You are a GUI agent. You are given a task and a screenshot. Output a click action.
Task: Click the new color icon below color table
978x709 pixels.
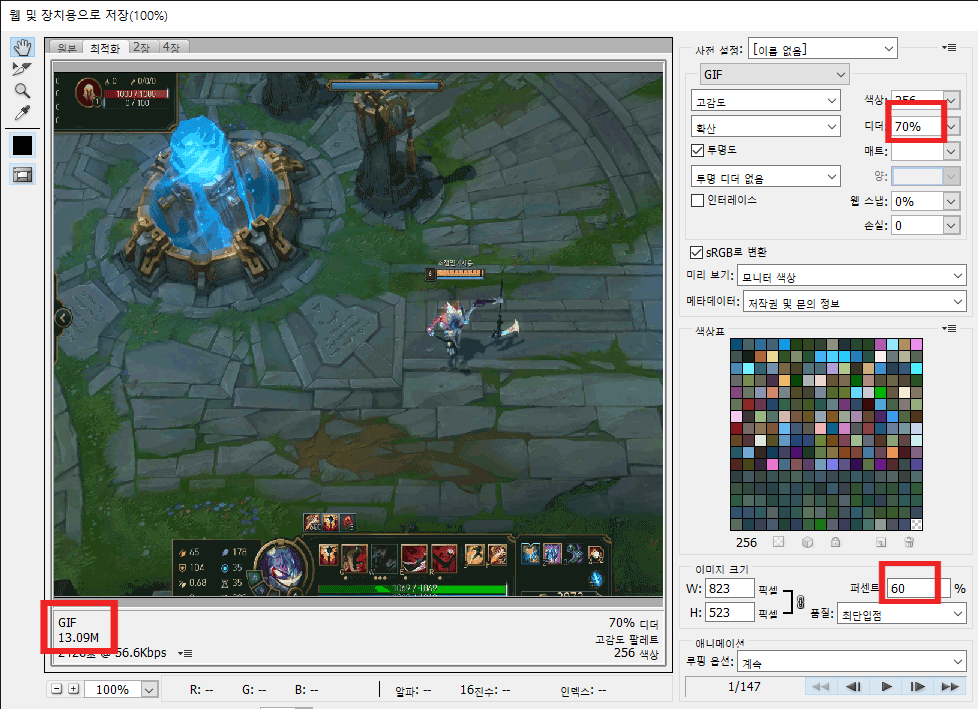point(881,542)
